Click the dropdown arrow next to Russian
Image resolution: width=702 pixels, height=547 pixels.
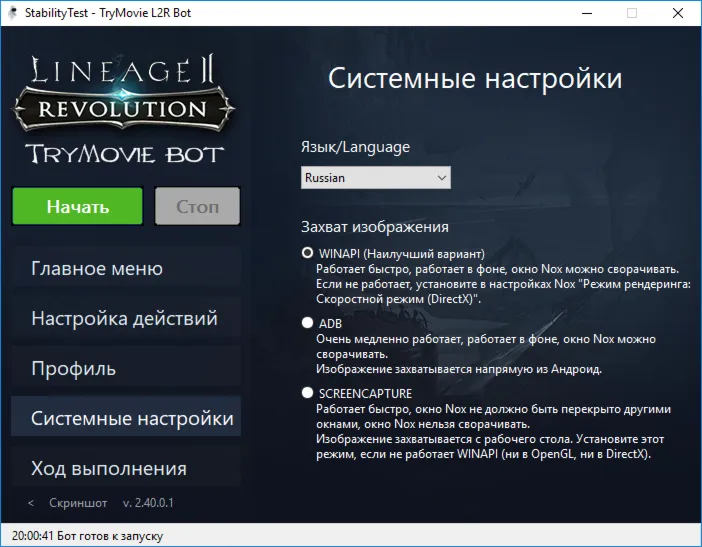click(x=442, y=178)
